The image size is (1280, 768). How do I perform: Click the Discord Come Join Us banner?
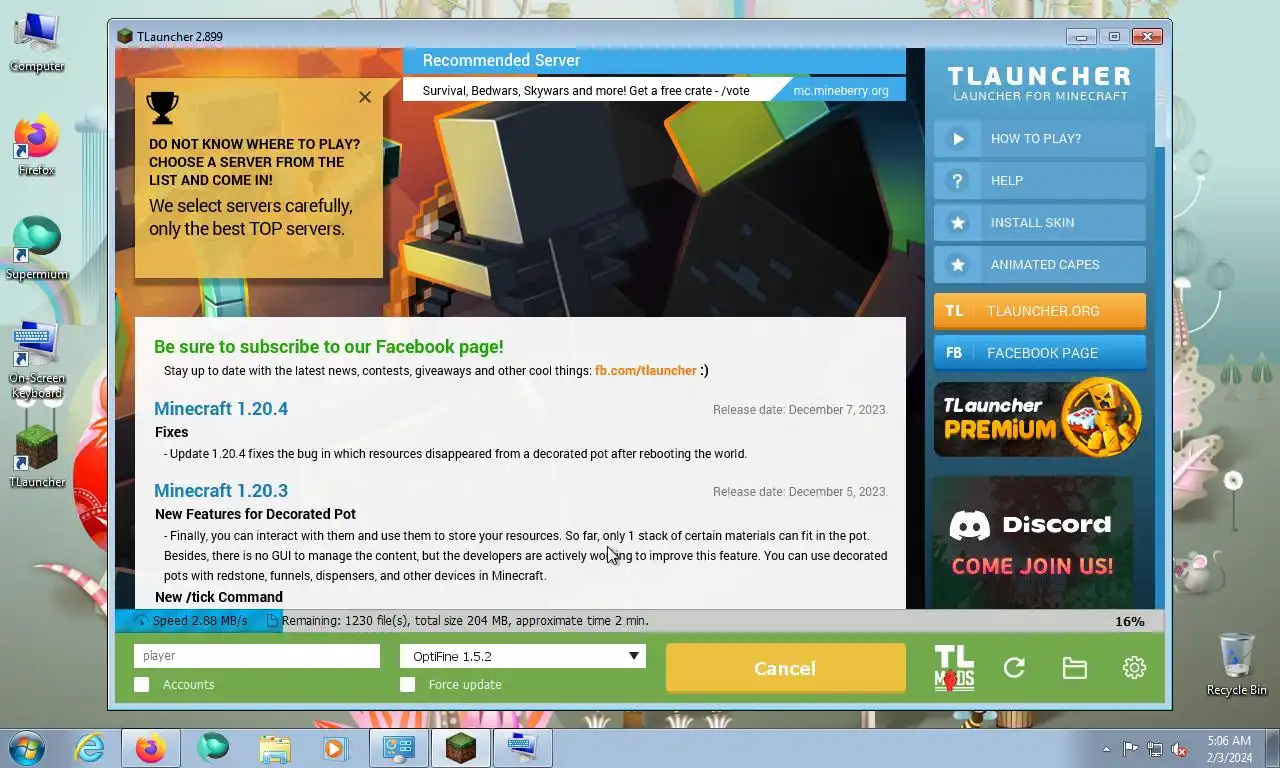point(1033,543)
